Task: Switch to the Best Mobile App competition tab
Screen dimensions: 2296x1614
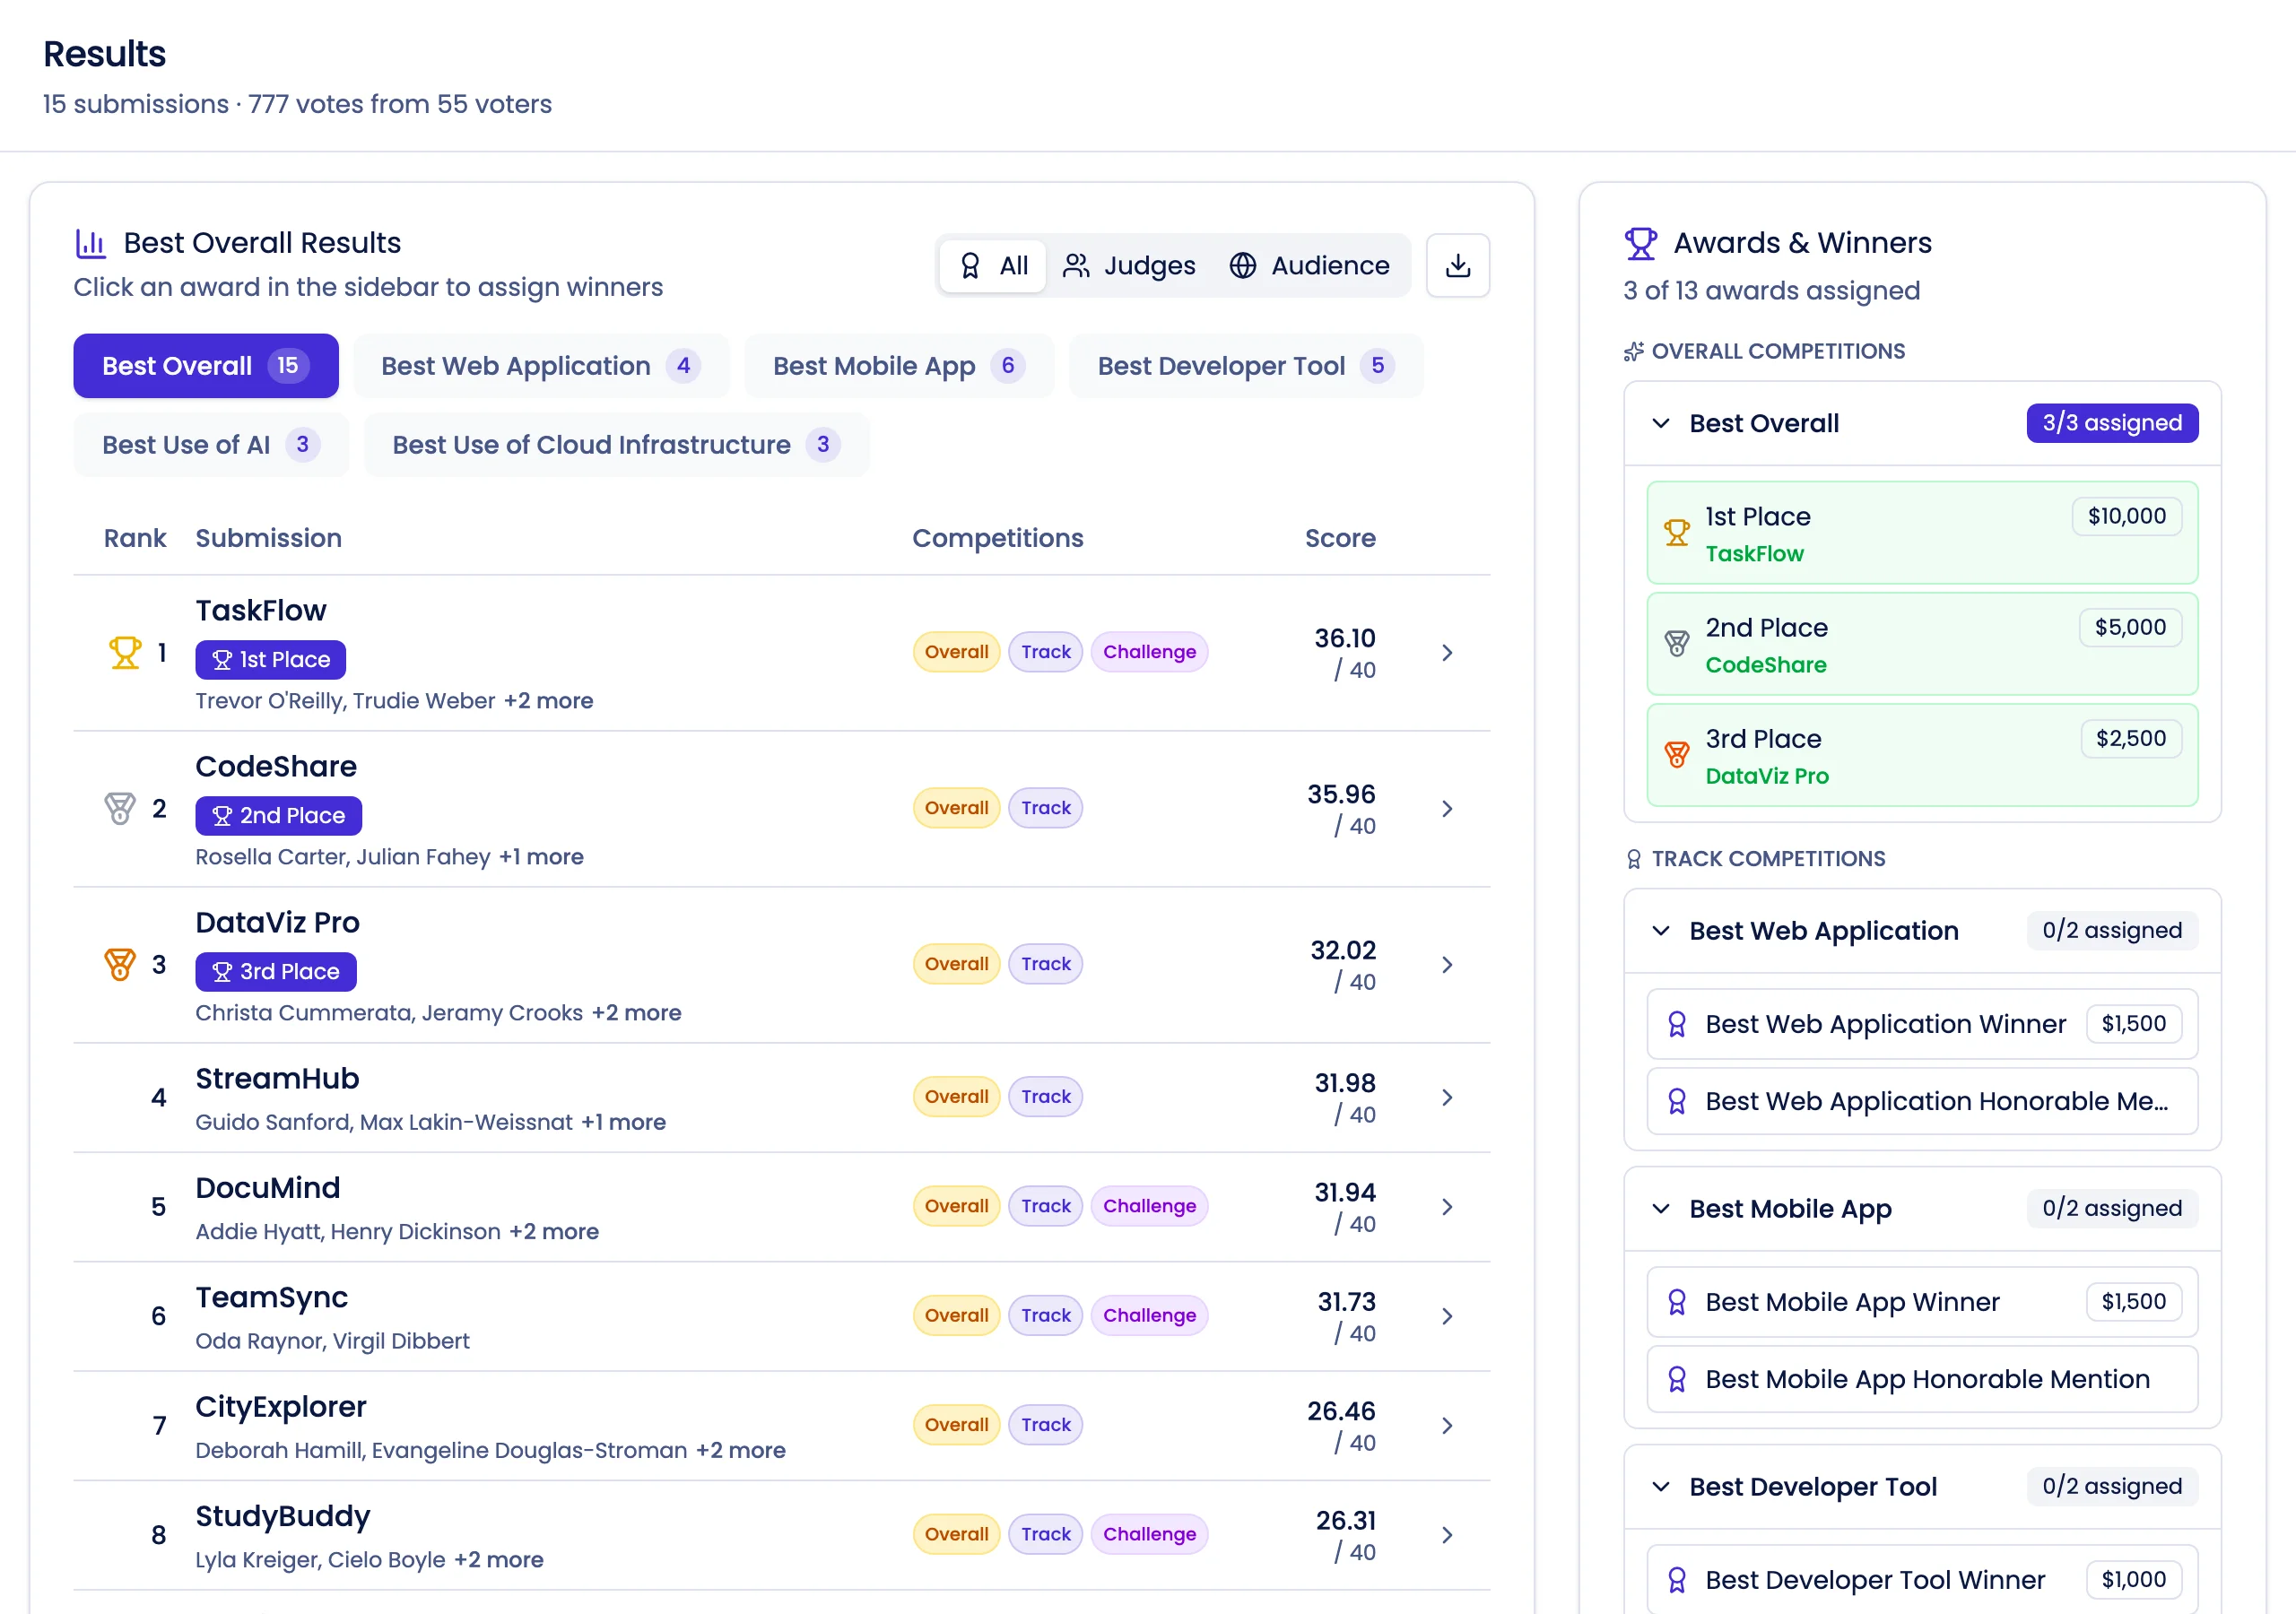Action: click(x=897, y=365)
